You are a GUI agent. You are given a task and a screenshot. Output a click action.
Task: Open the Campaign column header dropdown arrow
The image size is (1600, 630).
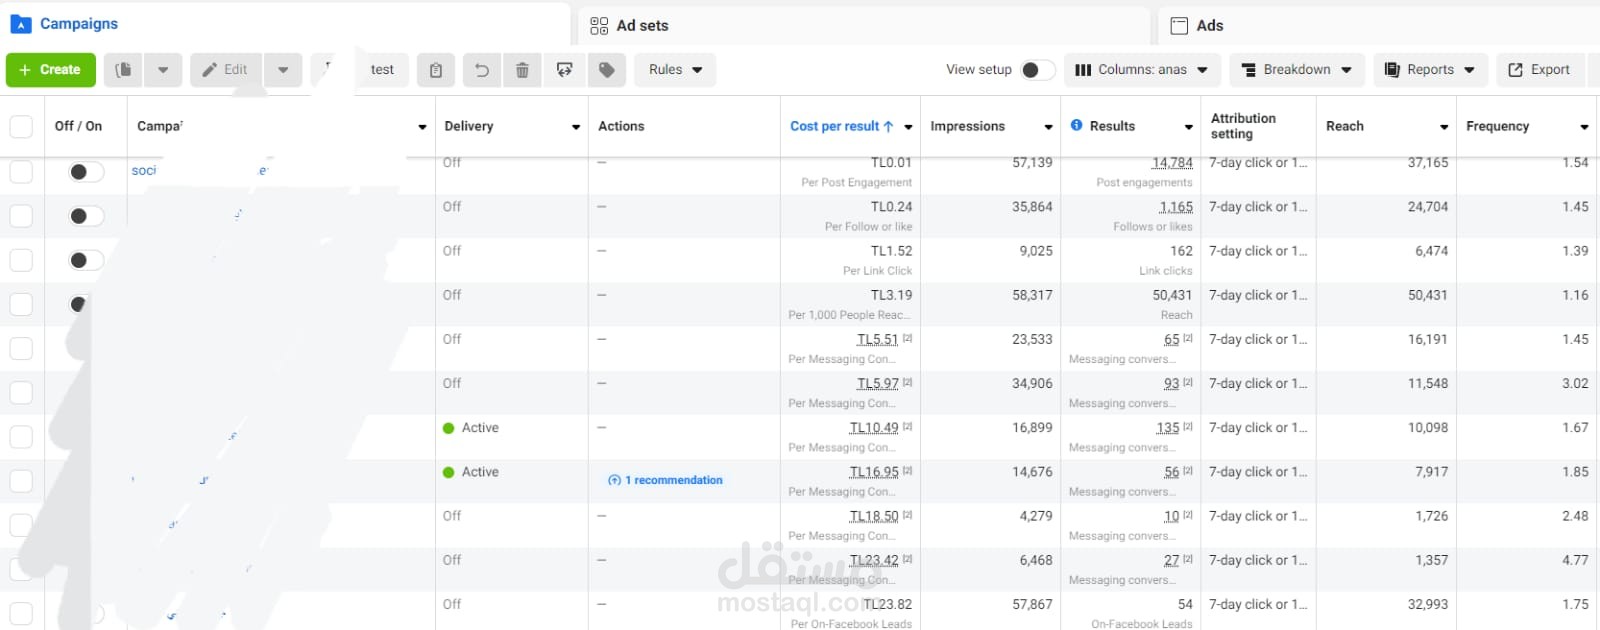coord(422,127)
